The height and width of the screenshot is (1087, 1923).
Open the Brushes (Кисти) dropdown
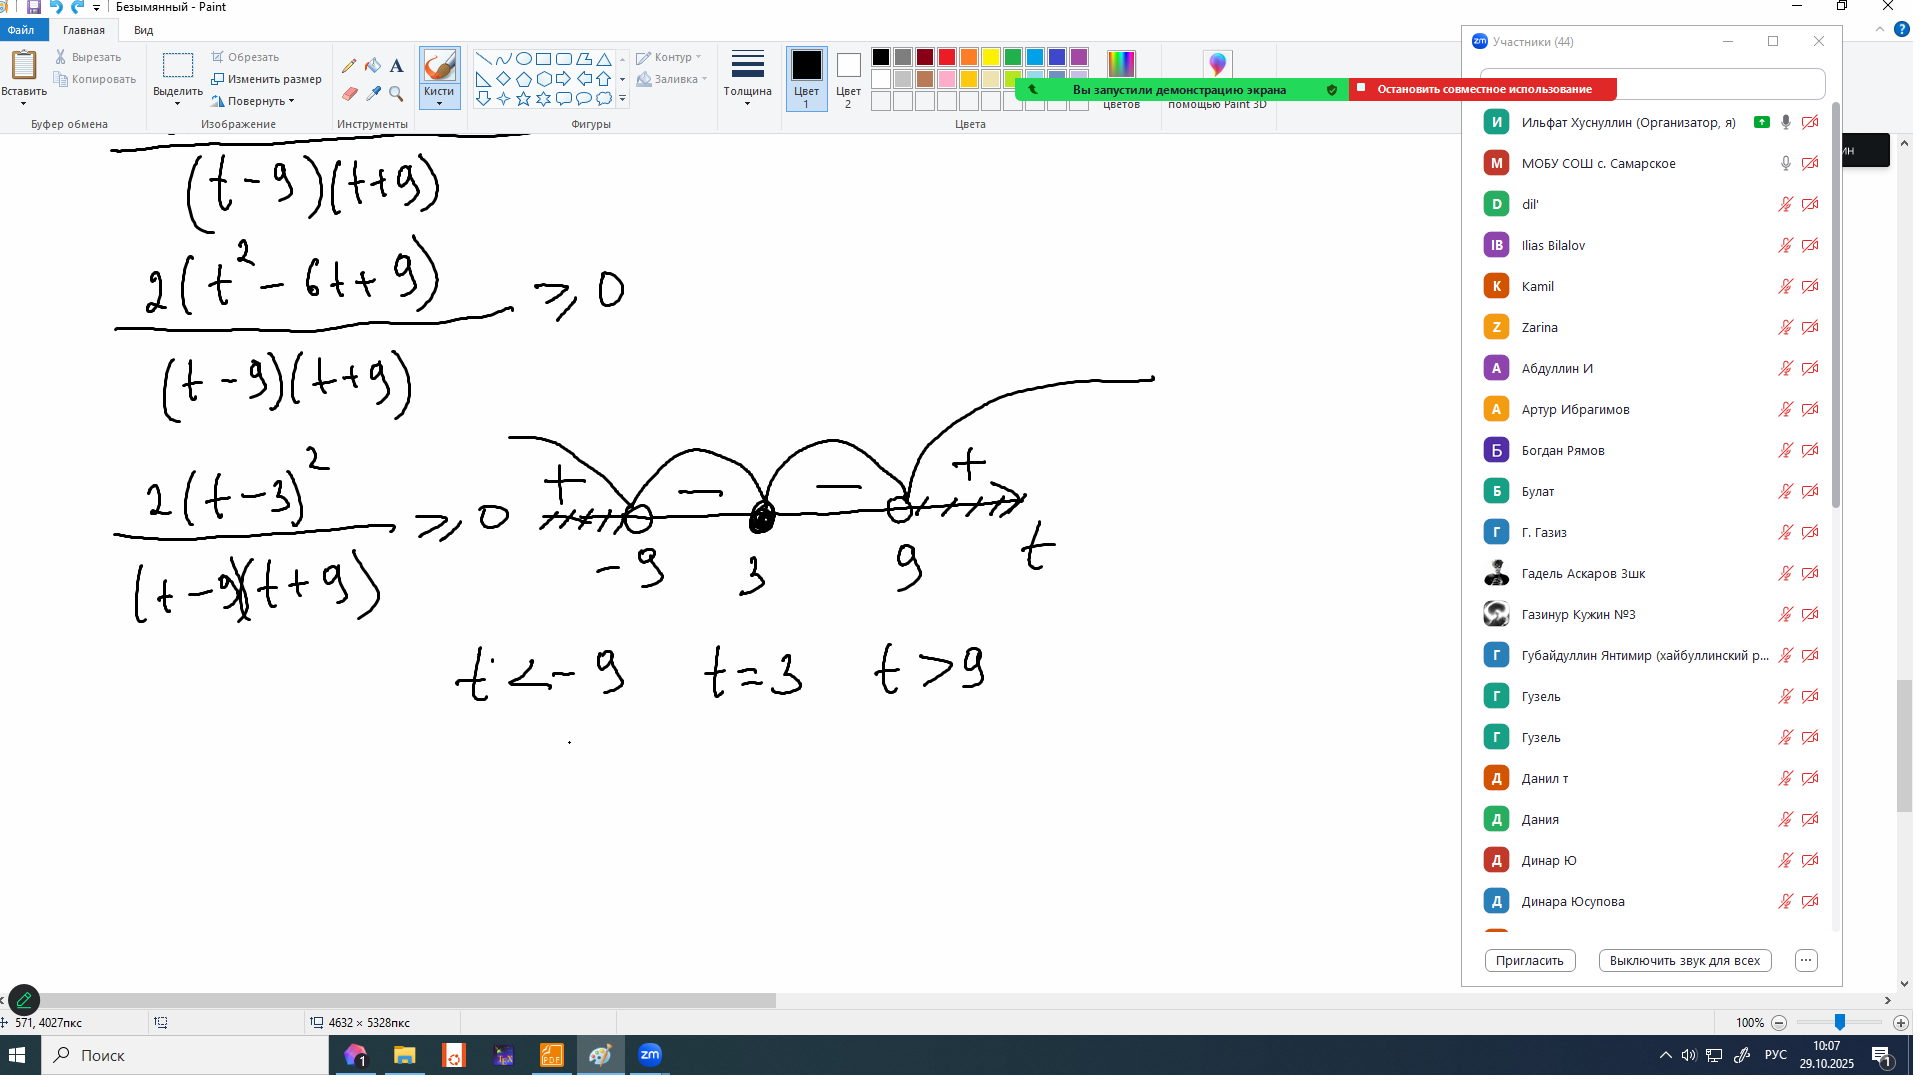pyautogui.click(x=439, y=97)
